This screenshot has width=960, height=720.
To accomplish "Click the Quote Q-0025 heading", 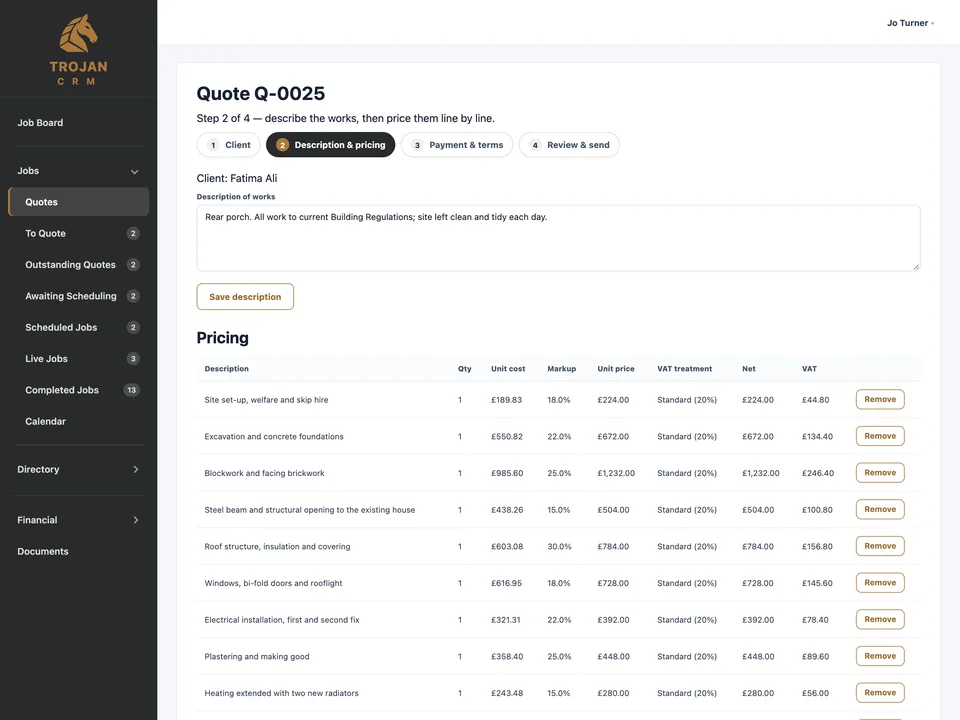I will pos(261,94).
